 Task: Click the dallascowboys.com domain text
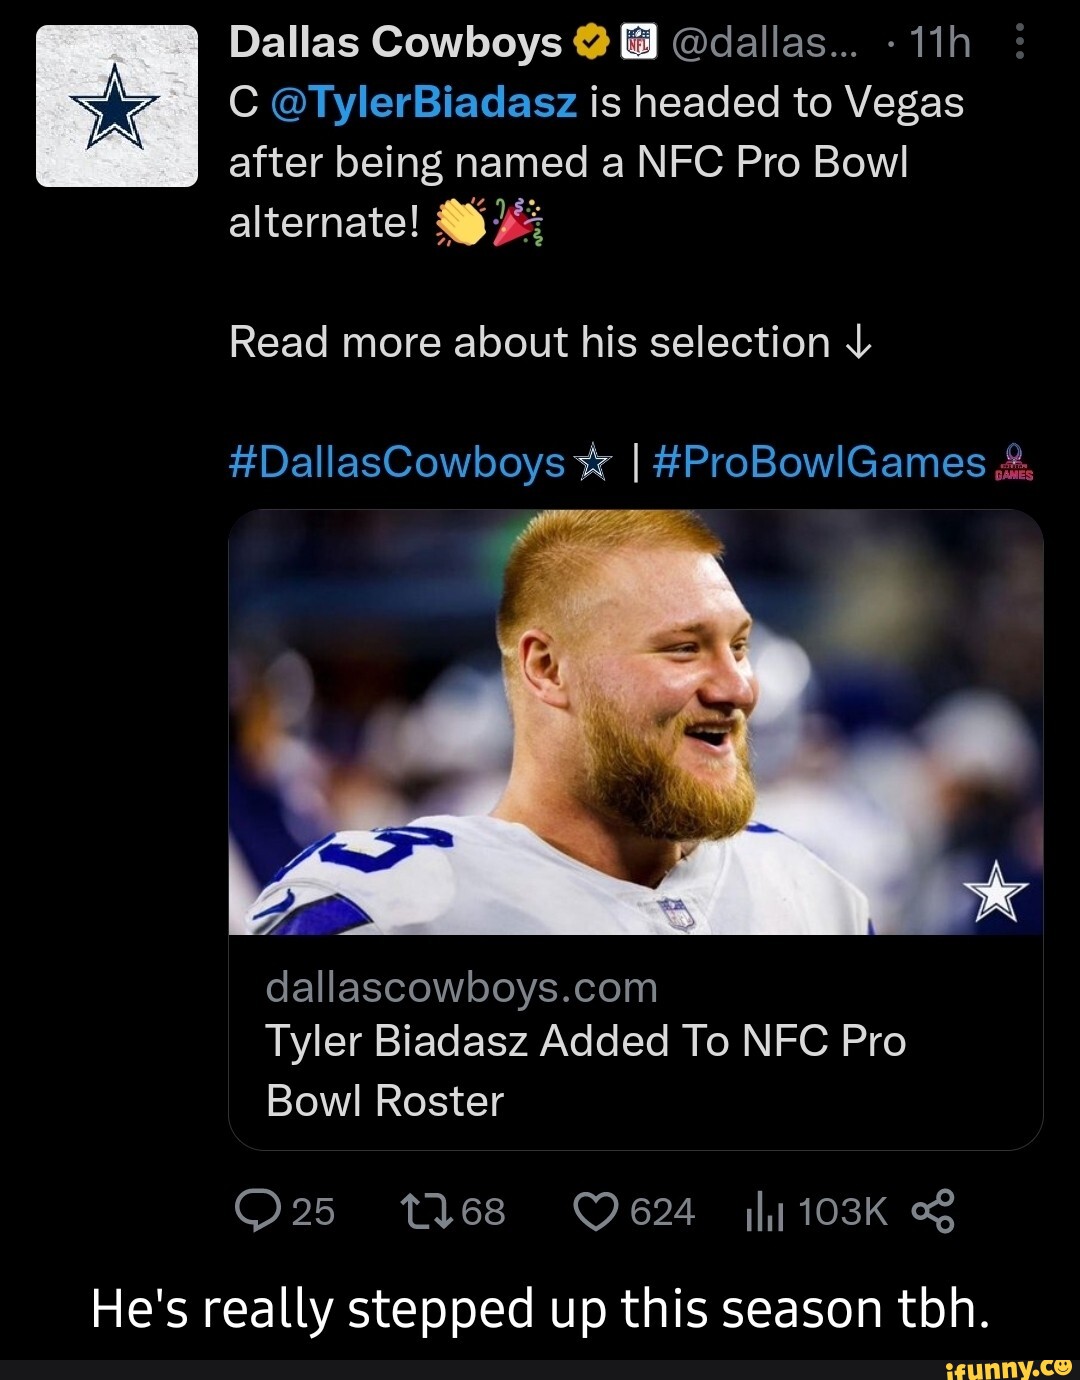coord(462,987)
